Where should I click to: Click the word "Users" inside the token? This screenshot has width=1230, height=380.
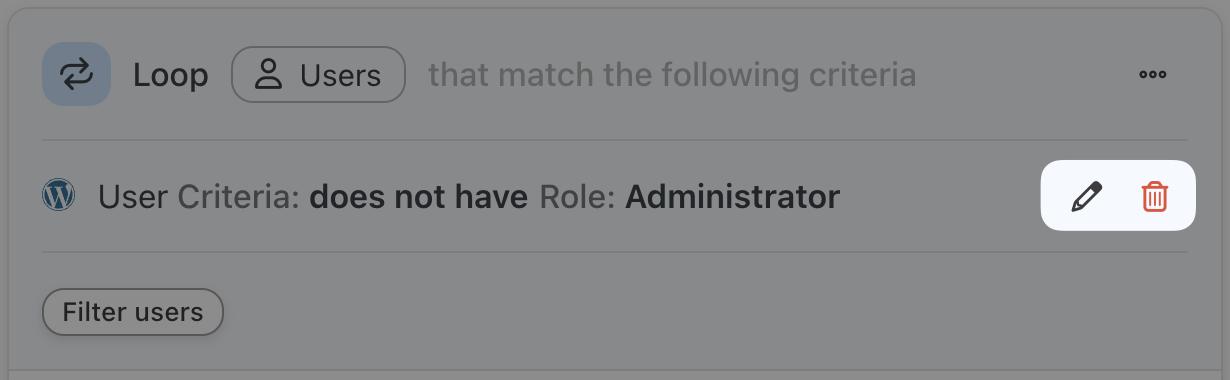pyautogui.click(x=340, y=75)
